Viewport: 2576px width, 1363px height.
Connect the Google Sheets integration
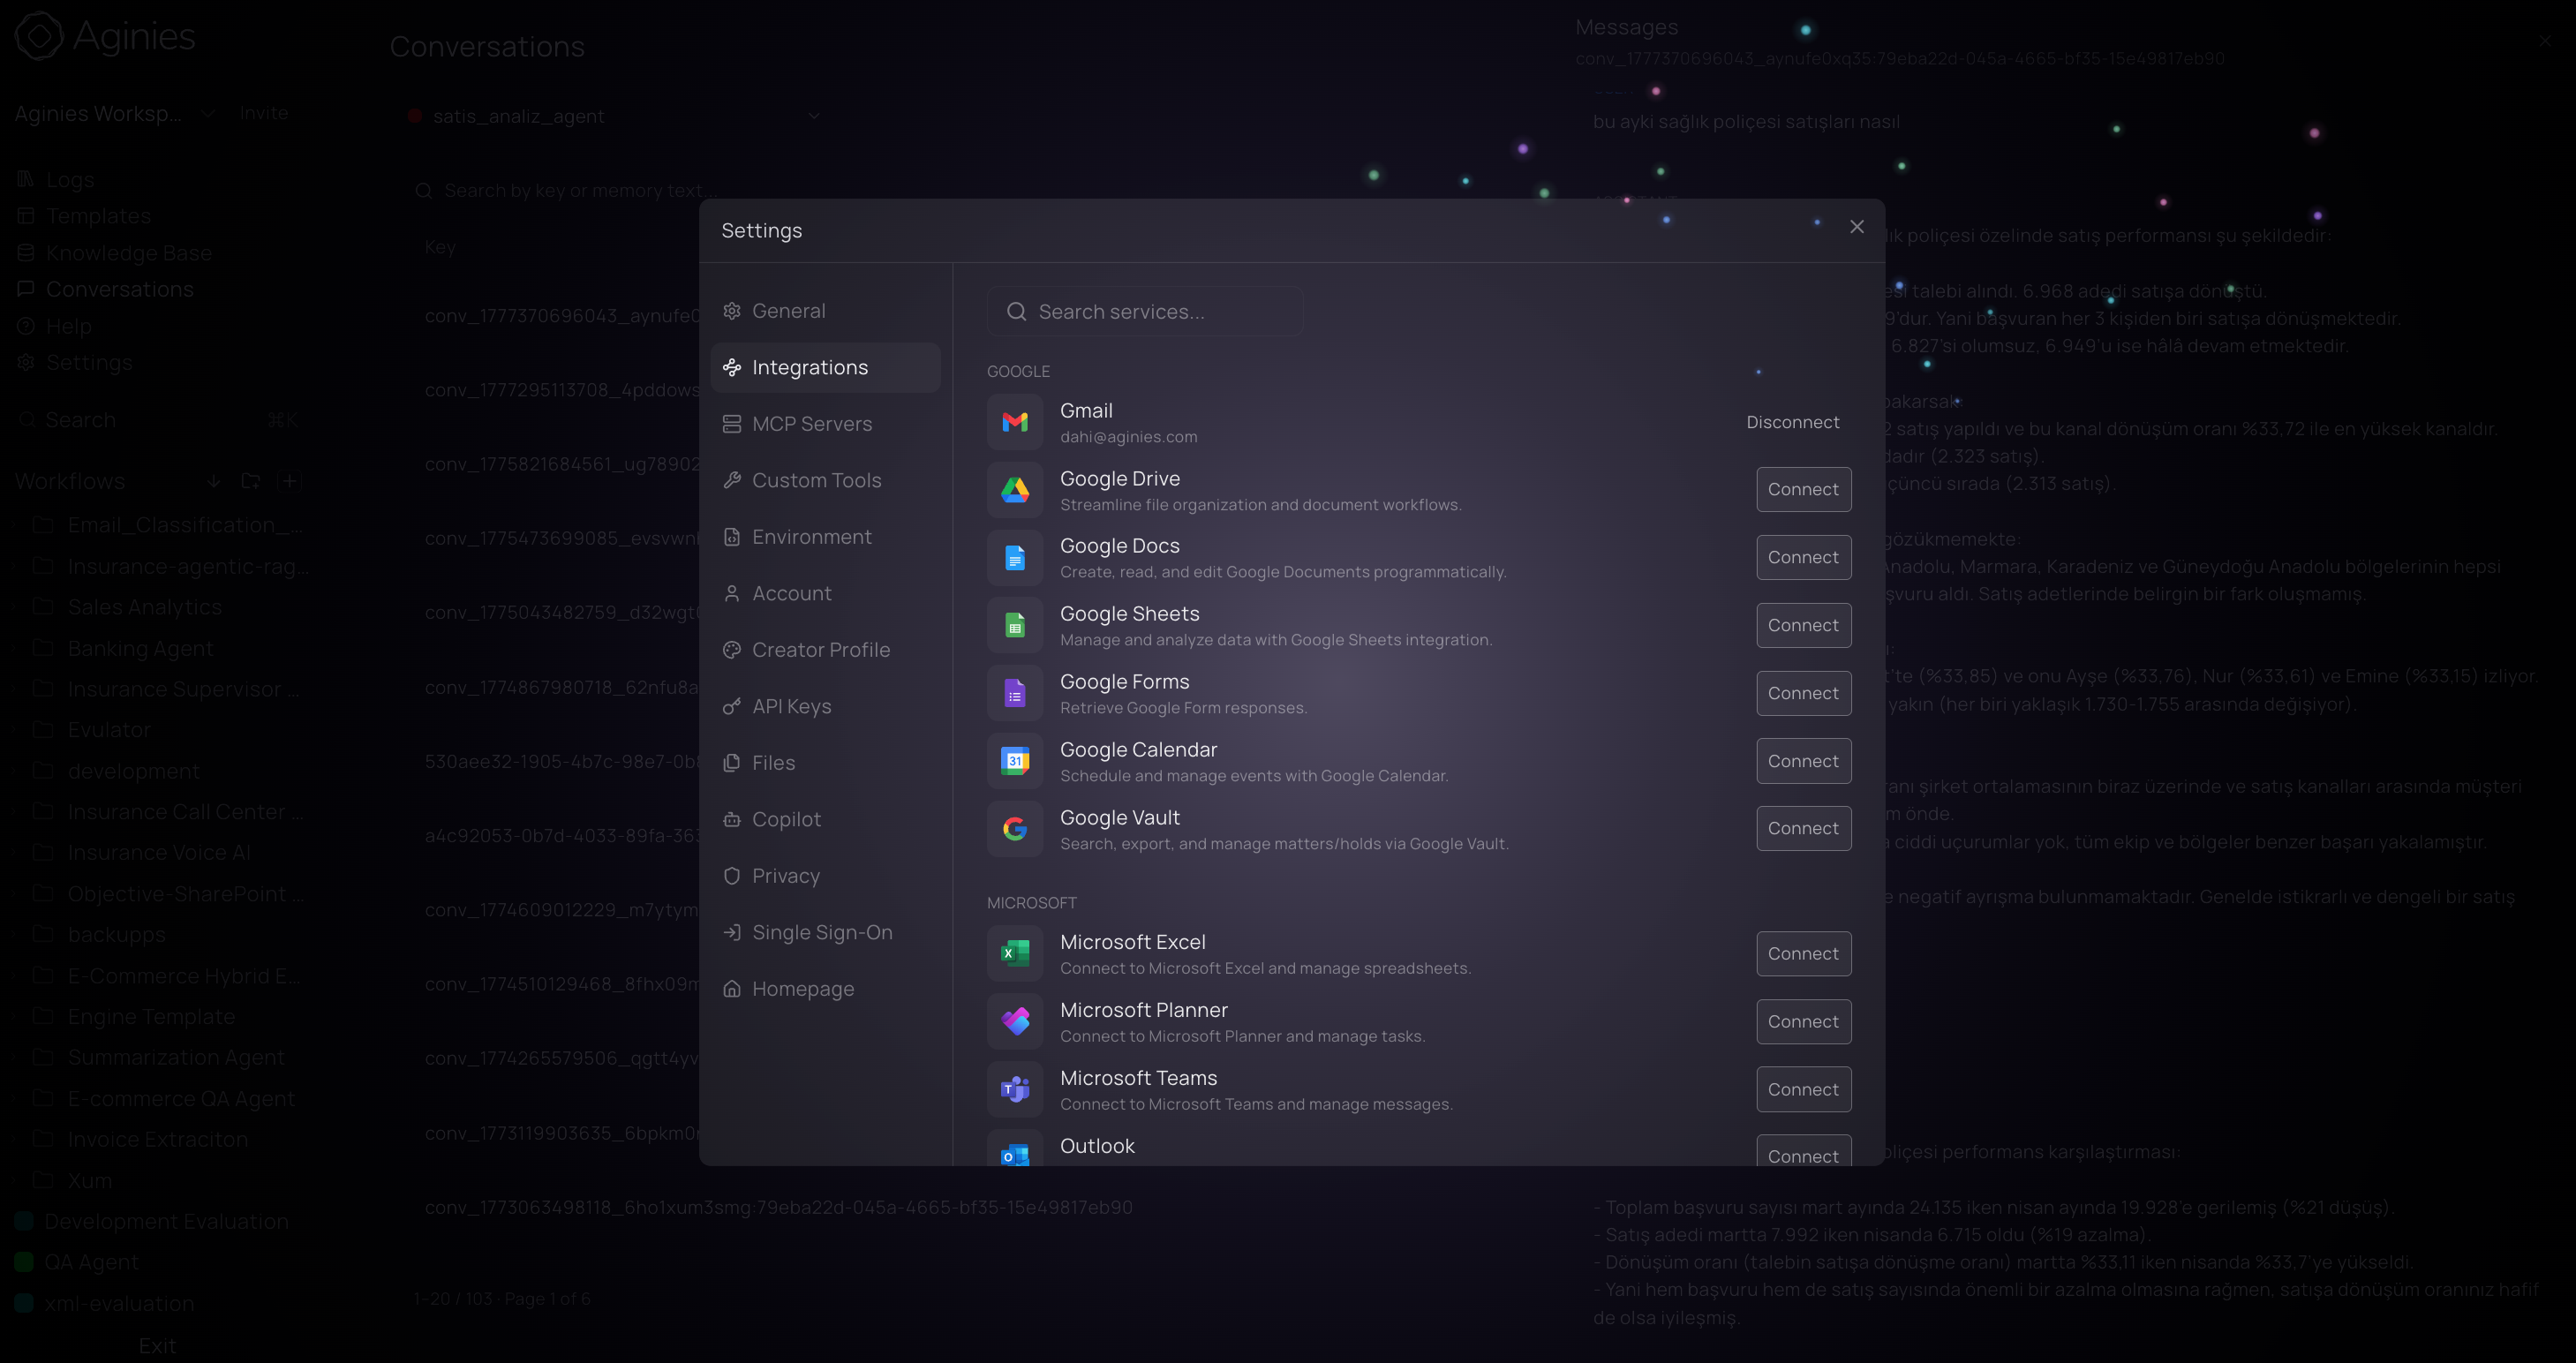coord(1803,626)
